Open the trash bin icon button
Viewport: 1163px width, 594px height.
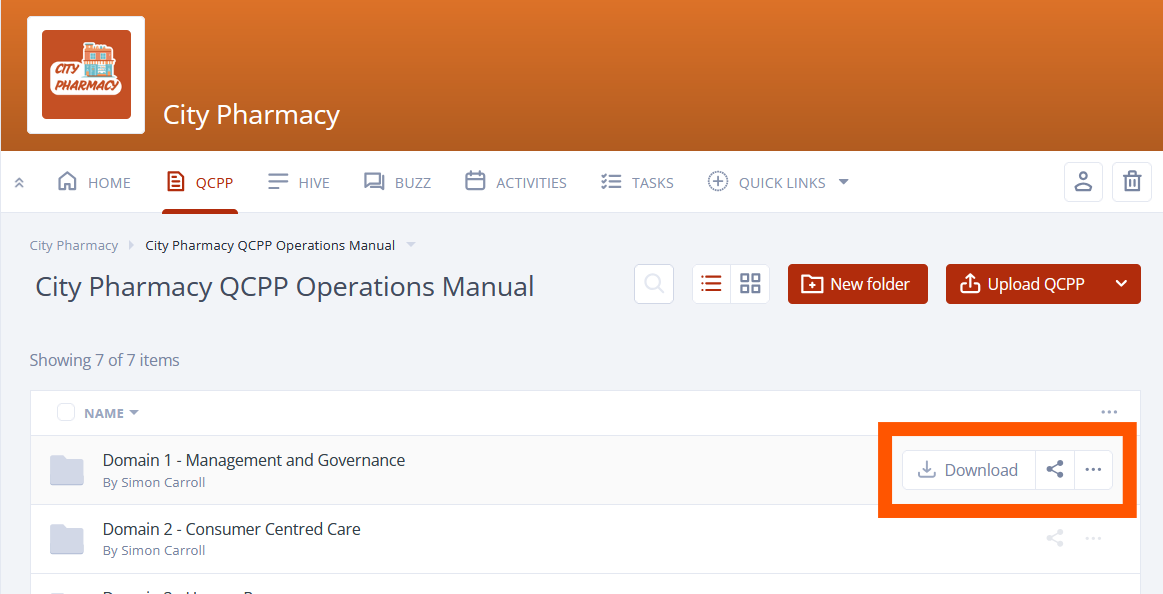point(1132,182)
